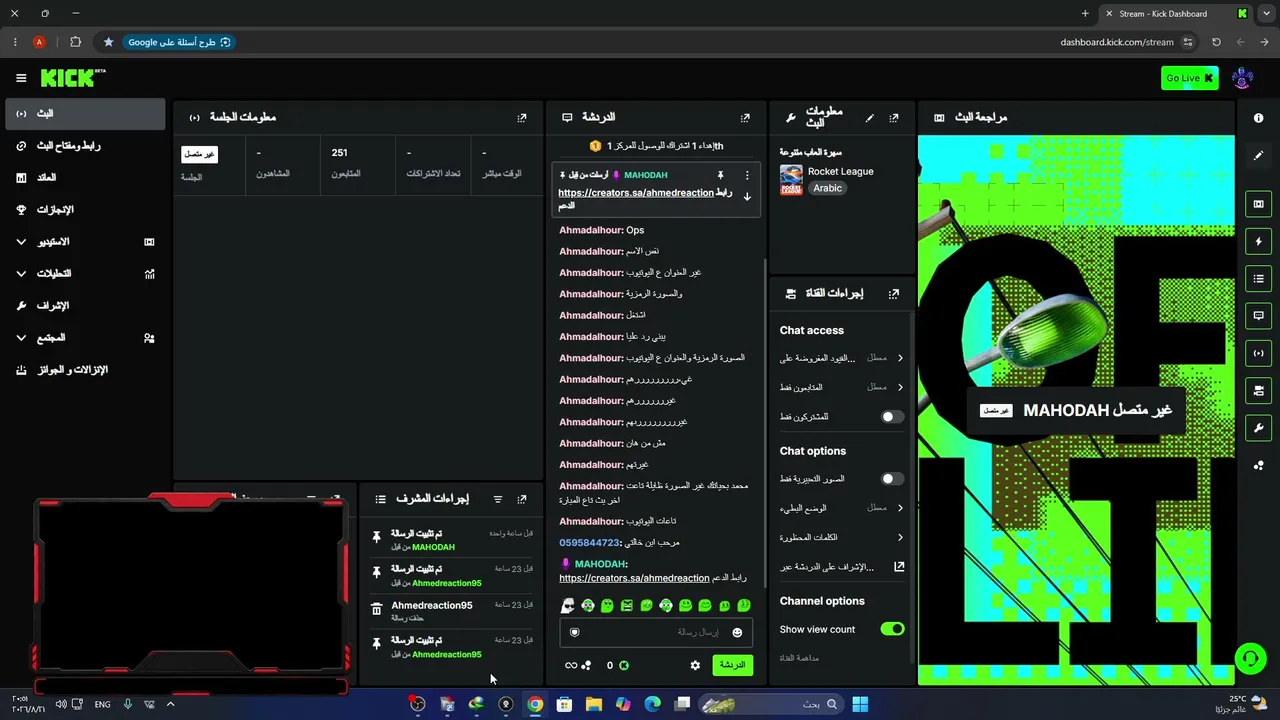Expand the pinned message with the down arrow
The width and height of the screenshot is (1280, 720).
click(x=747, y=197)
